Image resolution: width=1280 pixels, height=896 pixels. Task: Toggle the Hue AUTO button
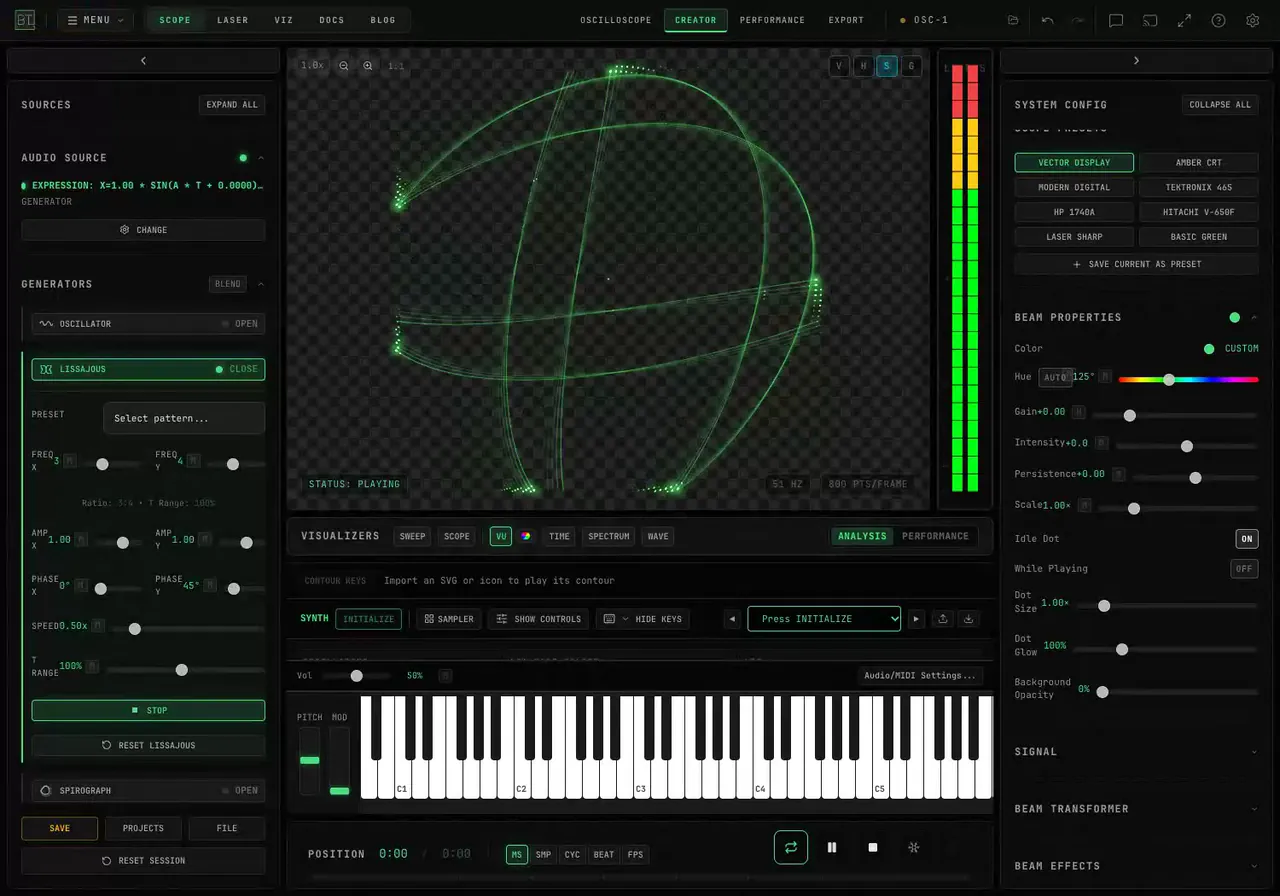[x=1055, y=378]
